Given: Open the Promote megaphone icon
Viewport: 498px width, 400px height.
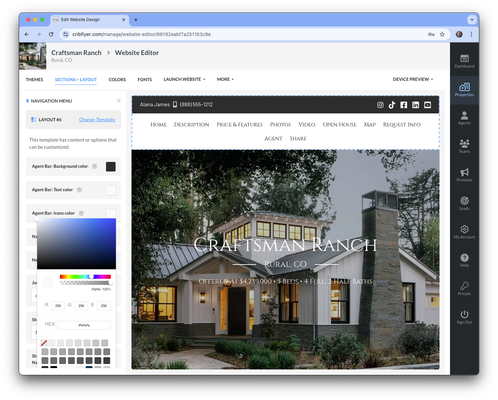Looking at the screenshot, I should click(464, 172).
